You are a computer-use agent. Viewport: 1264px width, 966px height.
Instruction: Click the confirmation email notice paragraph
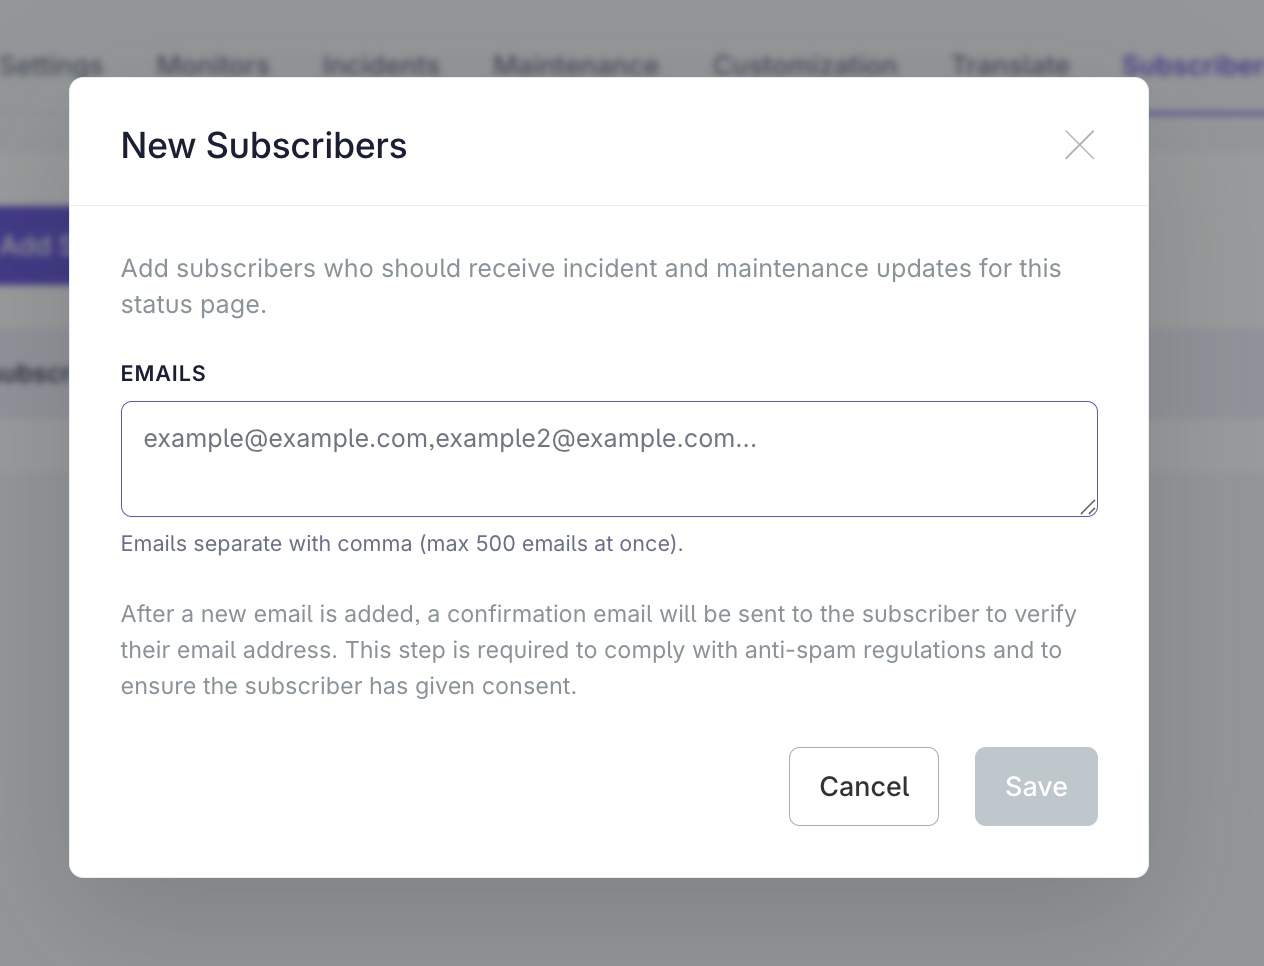(x=599, y=650)
